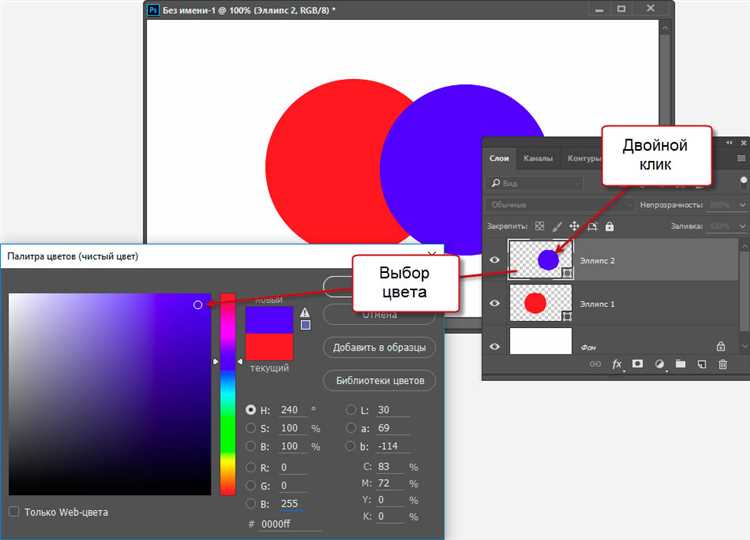Click the padlock on the Фон layer

(x=721, y=346)
